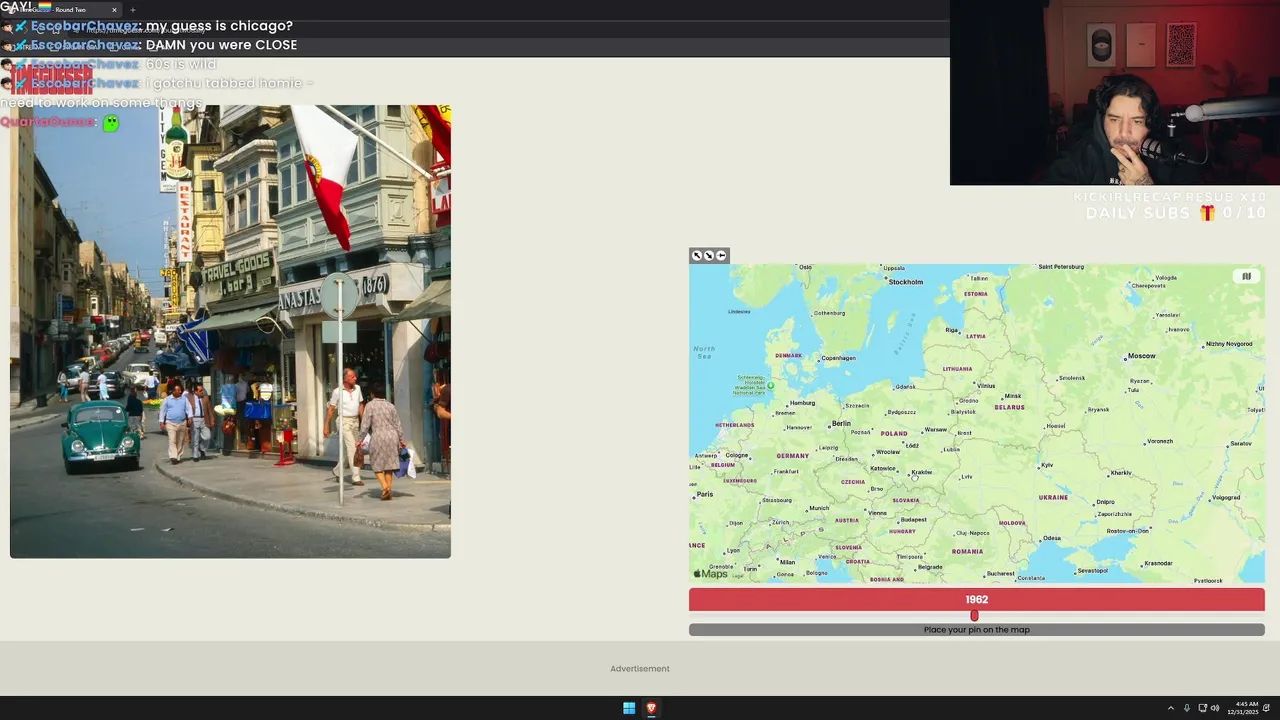Show hidden system tray icons
The height and width of the screenshot is (720, 1280).
coord(1171,708)
